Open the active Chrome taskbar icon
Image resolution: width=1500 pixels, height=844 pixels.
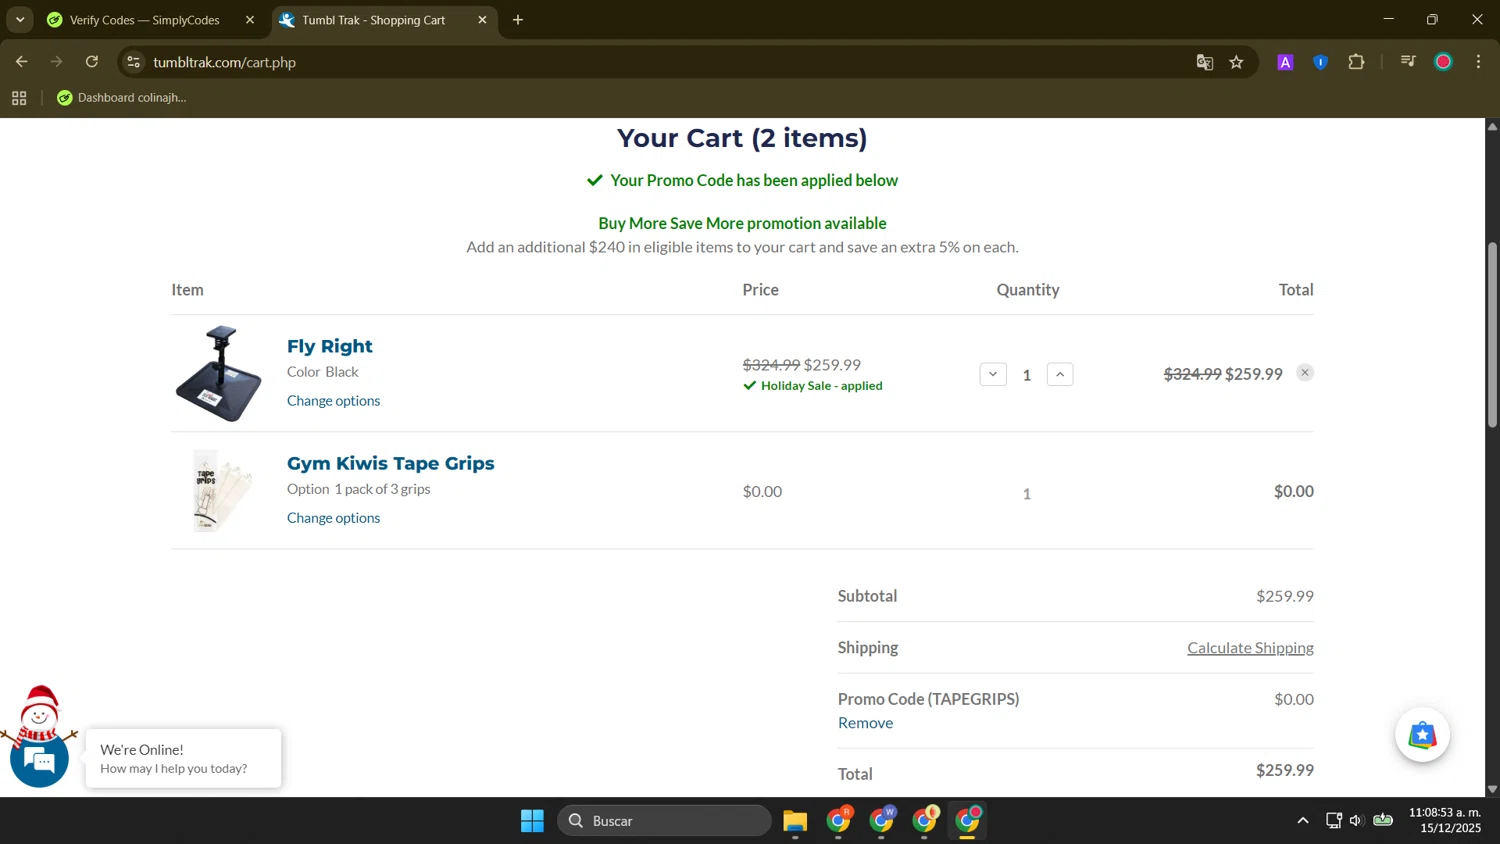(x=968, y=821)
